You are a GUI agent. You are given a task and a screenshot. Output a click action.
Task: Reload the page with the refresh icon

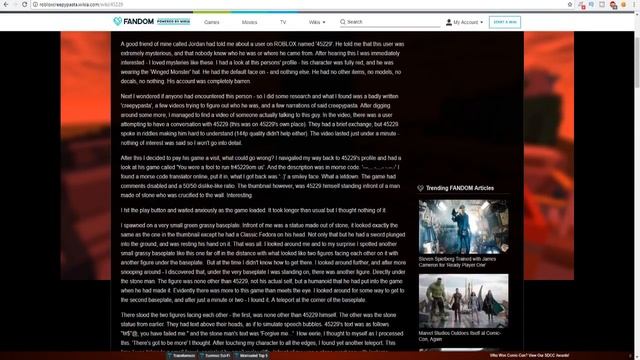24,4
